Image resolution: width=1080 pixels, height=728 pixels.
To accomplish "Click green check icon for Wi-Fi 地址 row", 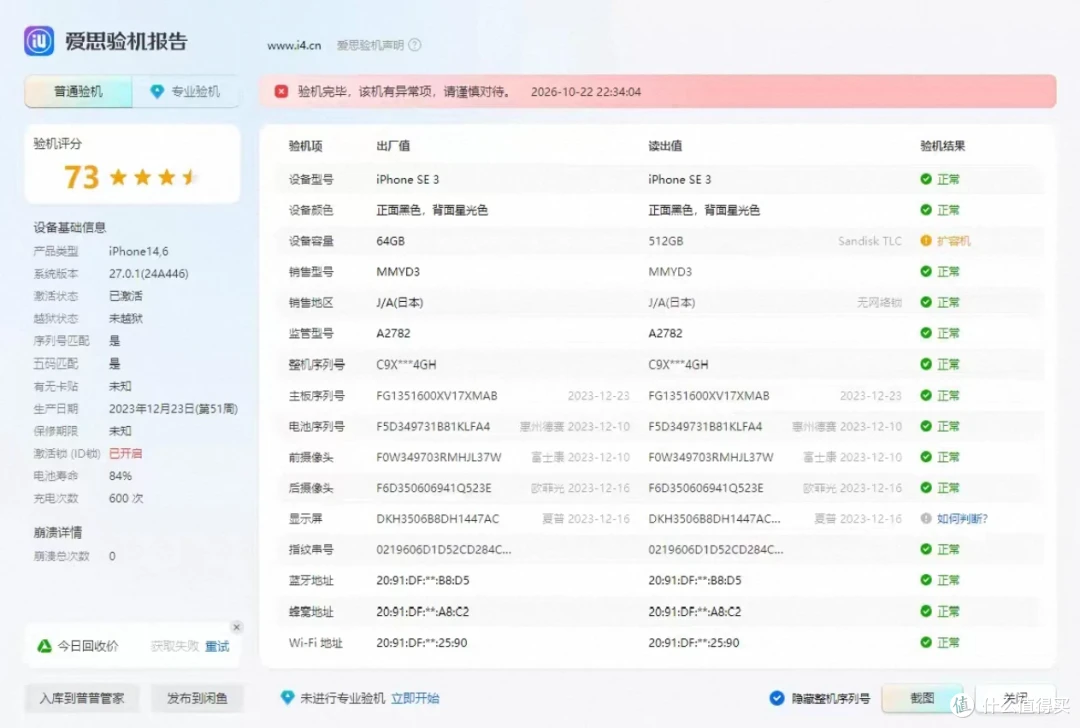I will coord(926,643).
